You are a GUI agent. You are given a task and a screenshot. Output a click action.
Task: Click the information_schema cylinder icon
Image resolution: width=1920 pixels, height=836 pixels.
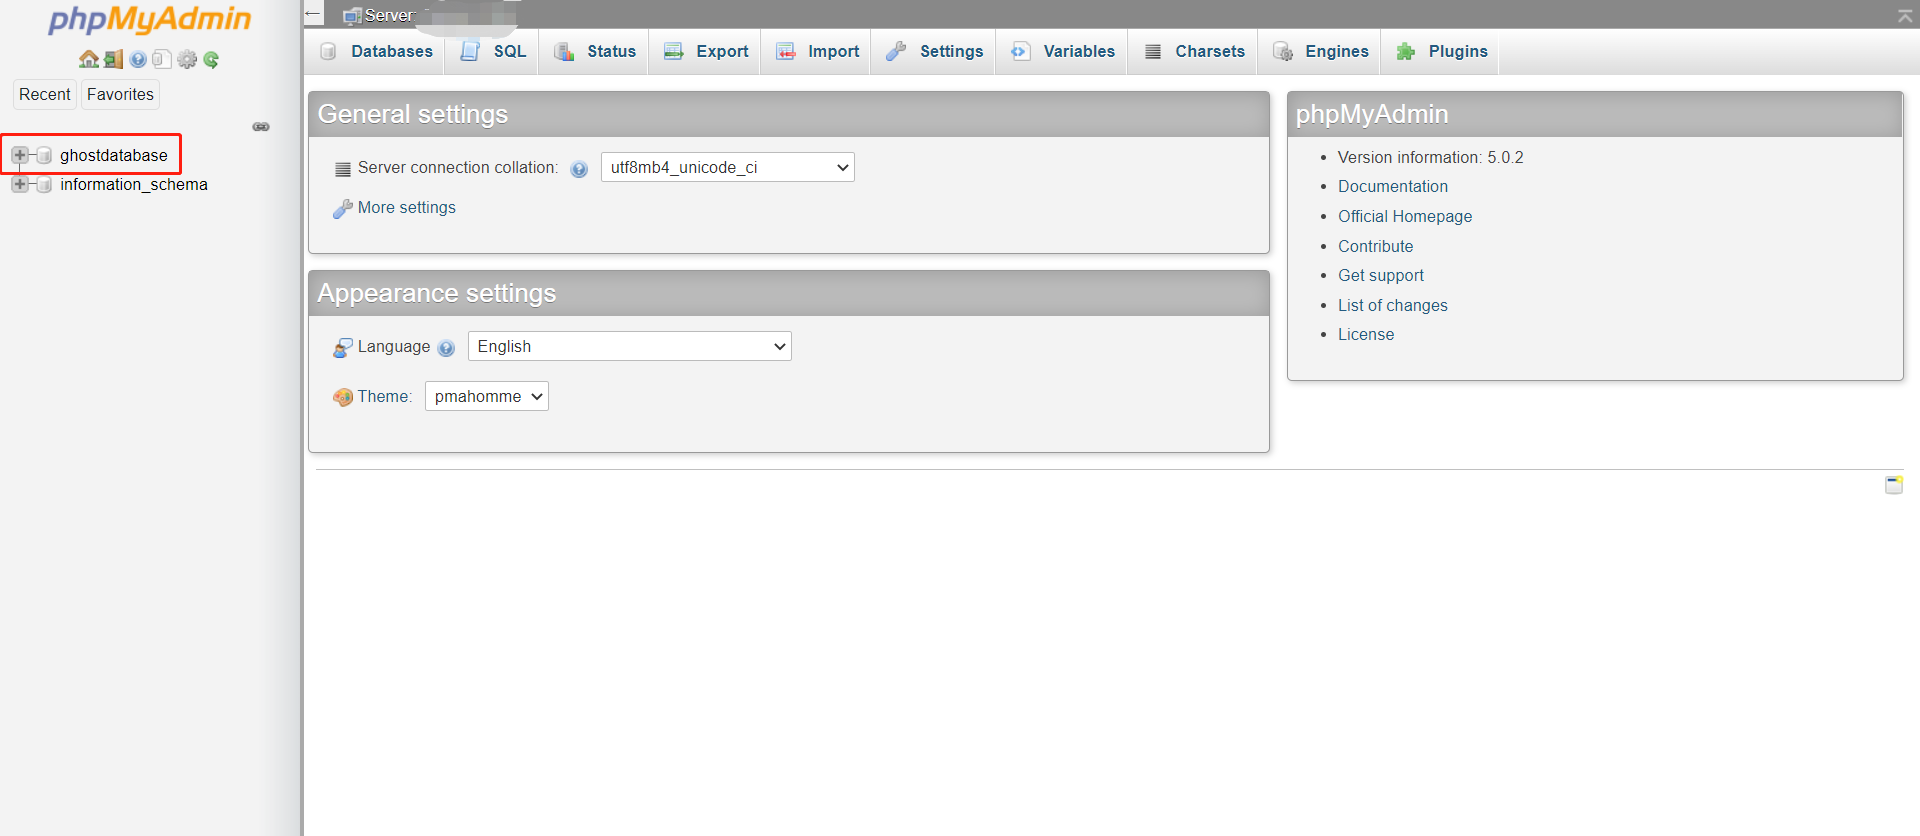(x=44, y=184)
